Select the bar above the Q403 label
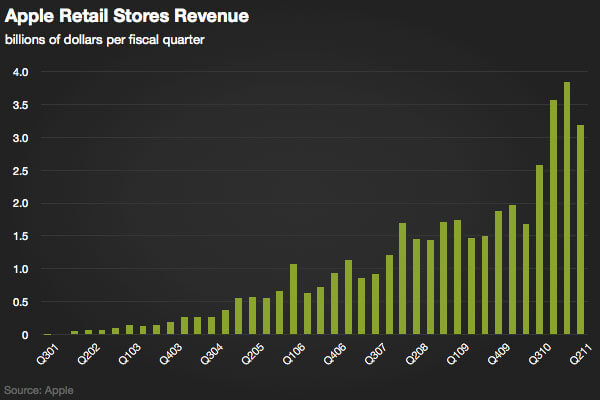Image resolution: width=600 pixels, height=400 pixels. pos(170,328)
